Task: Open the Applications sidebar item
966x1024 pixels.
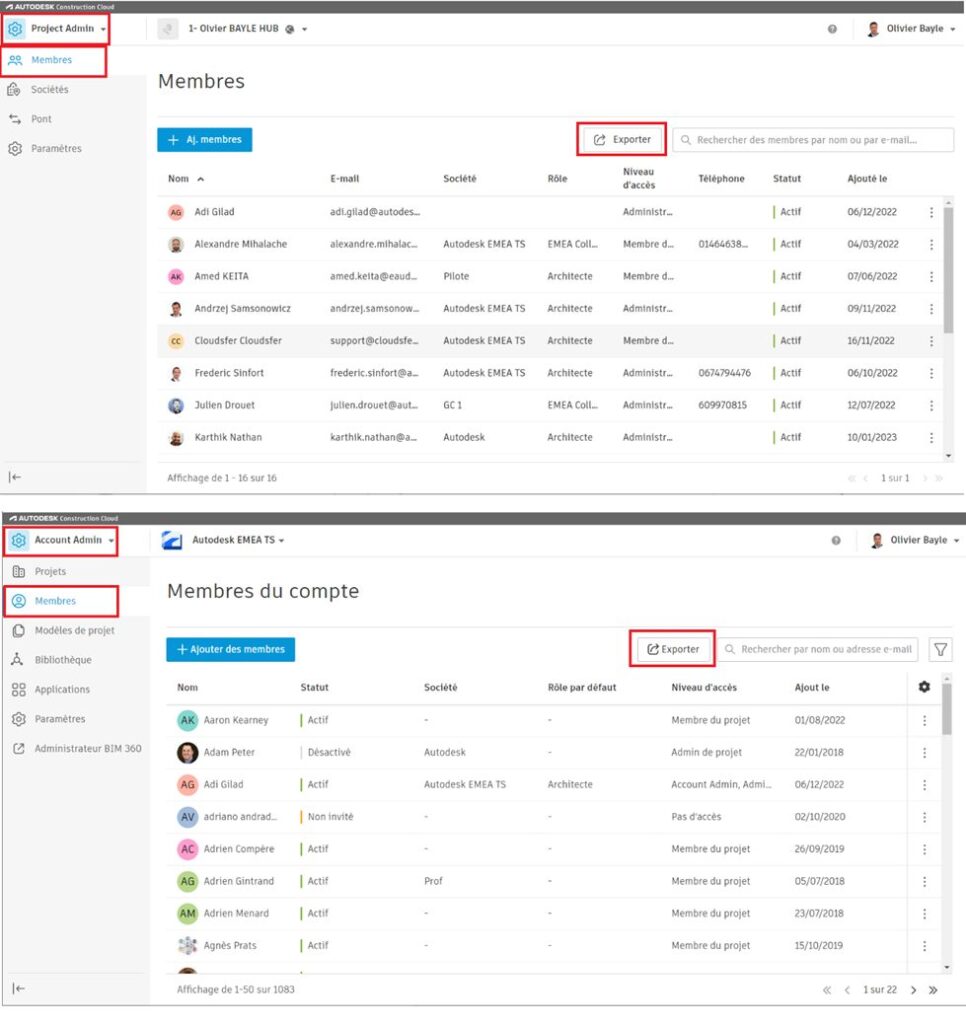Action: coord(62,690)
